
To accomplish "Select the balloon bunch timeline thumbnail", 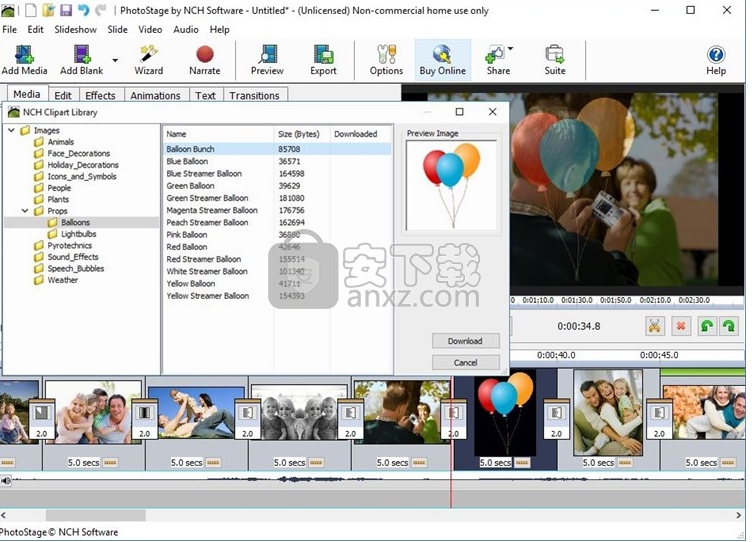I will [505, 415].
